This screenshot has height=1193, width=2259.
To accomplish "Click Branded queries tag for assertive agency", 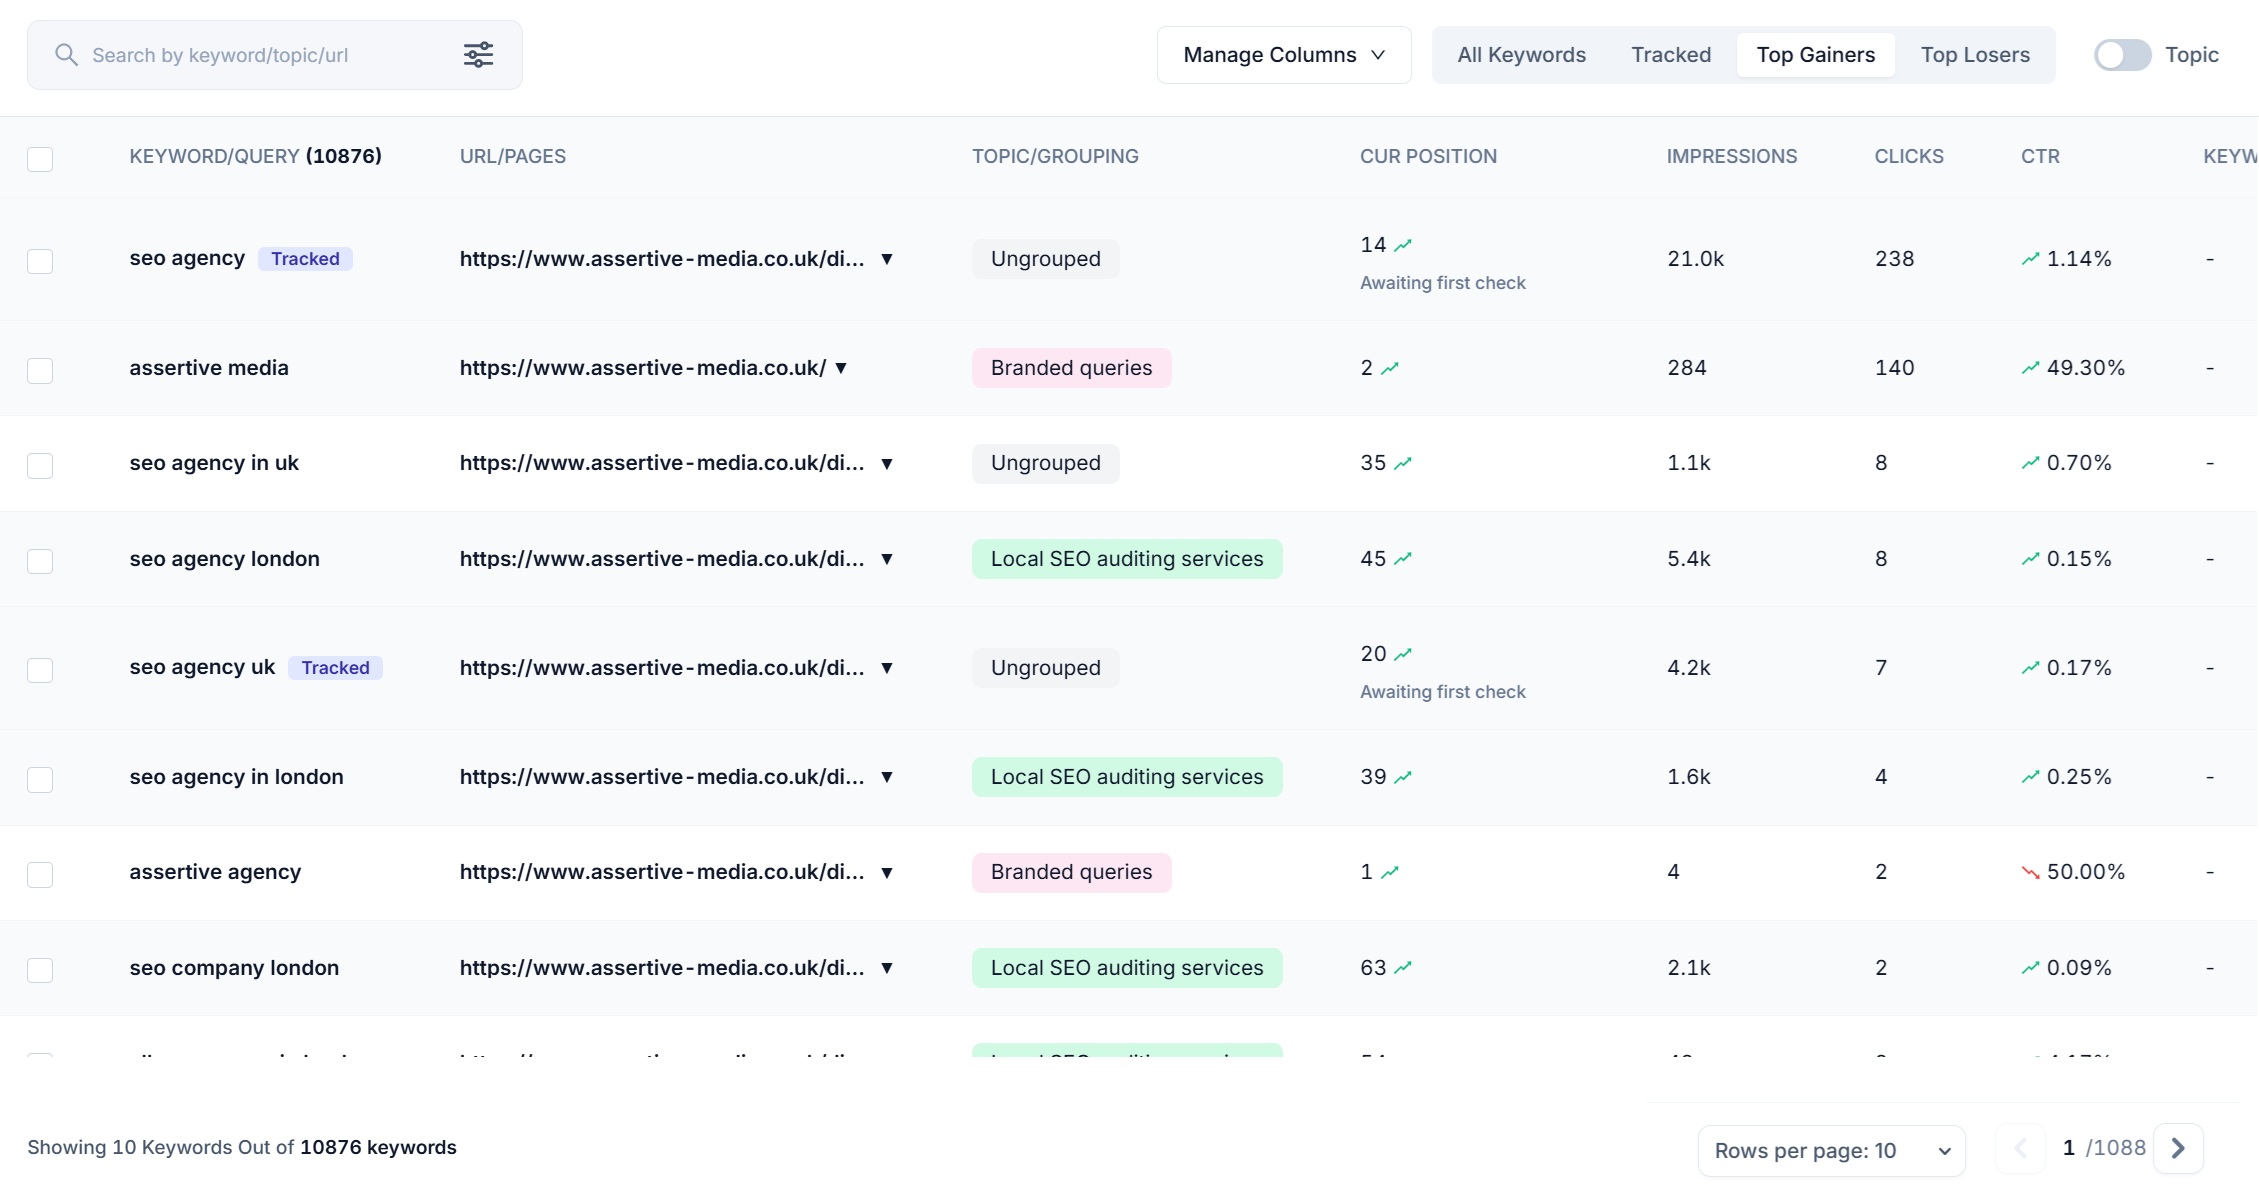I will tap(1071, 872).
